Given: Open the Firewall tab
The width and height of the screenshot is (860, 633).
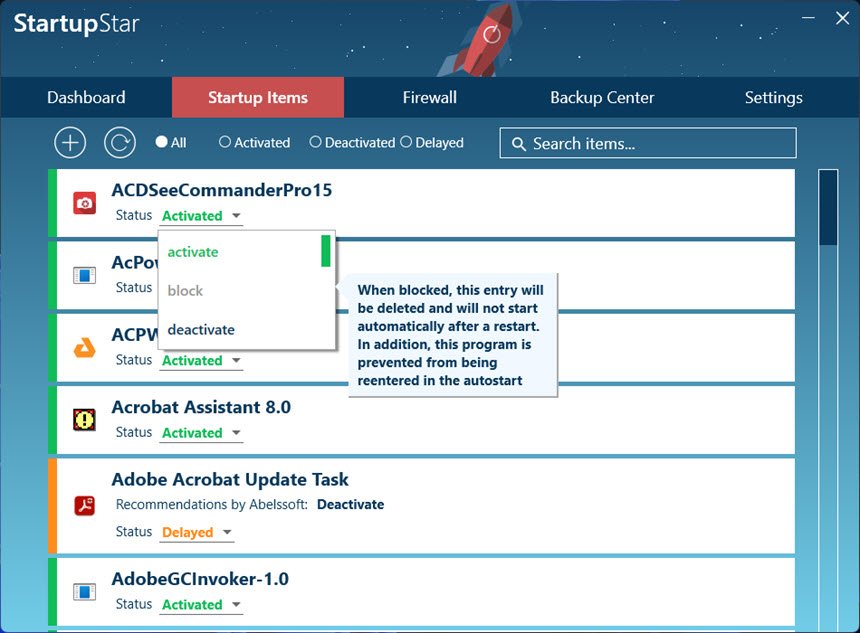Looking at the screenshot, I should 429,97.
